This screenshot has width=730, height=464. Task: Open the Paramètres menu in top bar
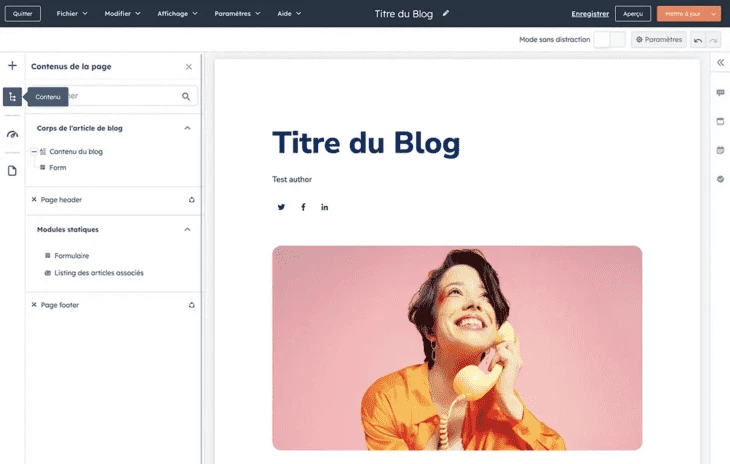click(237, 13)
